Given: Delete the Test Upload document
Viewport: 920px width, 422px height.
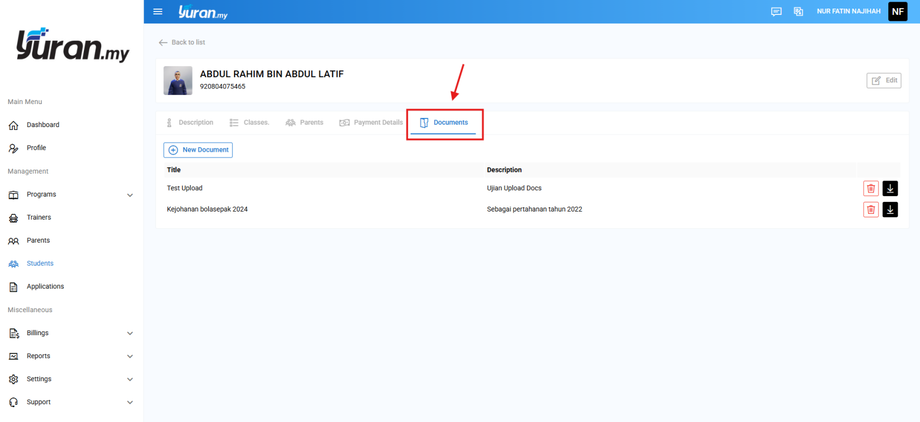Looking at the screenshot, I should click(x=871, y=188).
